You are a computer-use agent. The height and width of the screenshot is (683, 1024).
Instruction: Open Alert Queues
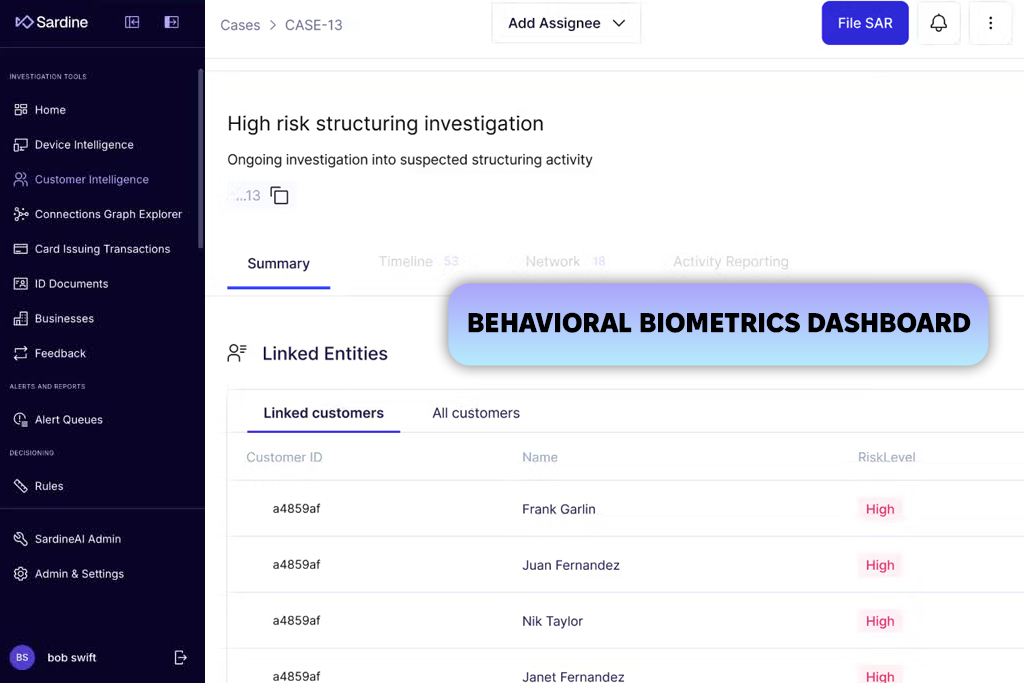click(69, 420)
